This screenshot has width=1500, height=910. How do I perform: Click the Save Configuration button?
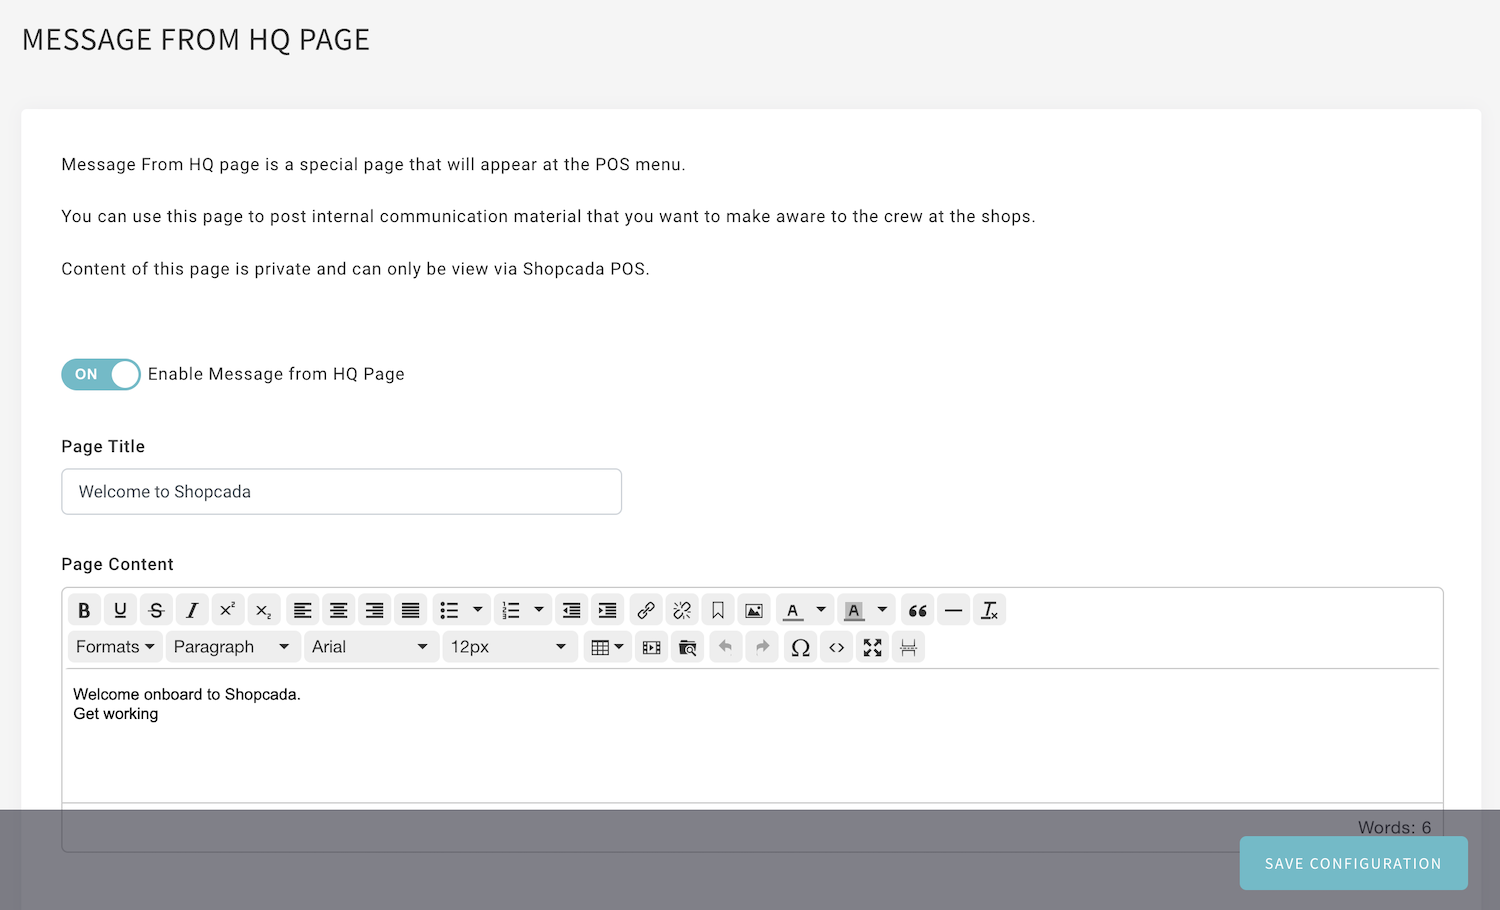pos(1353,863)
